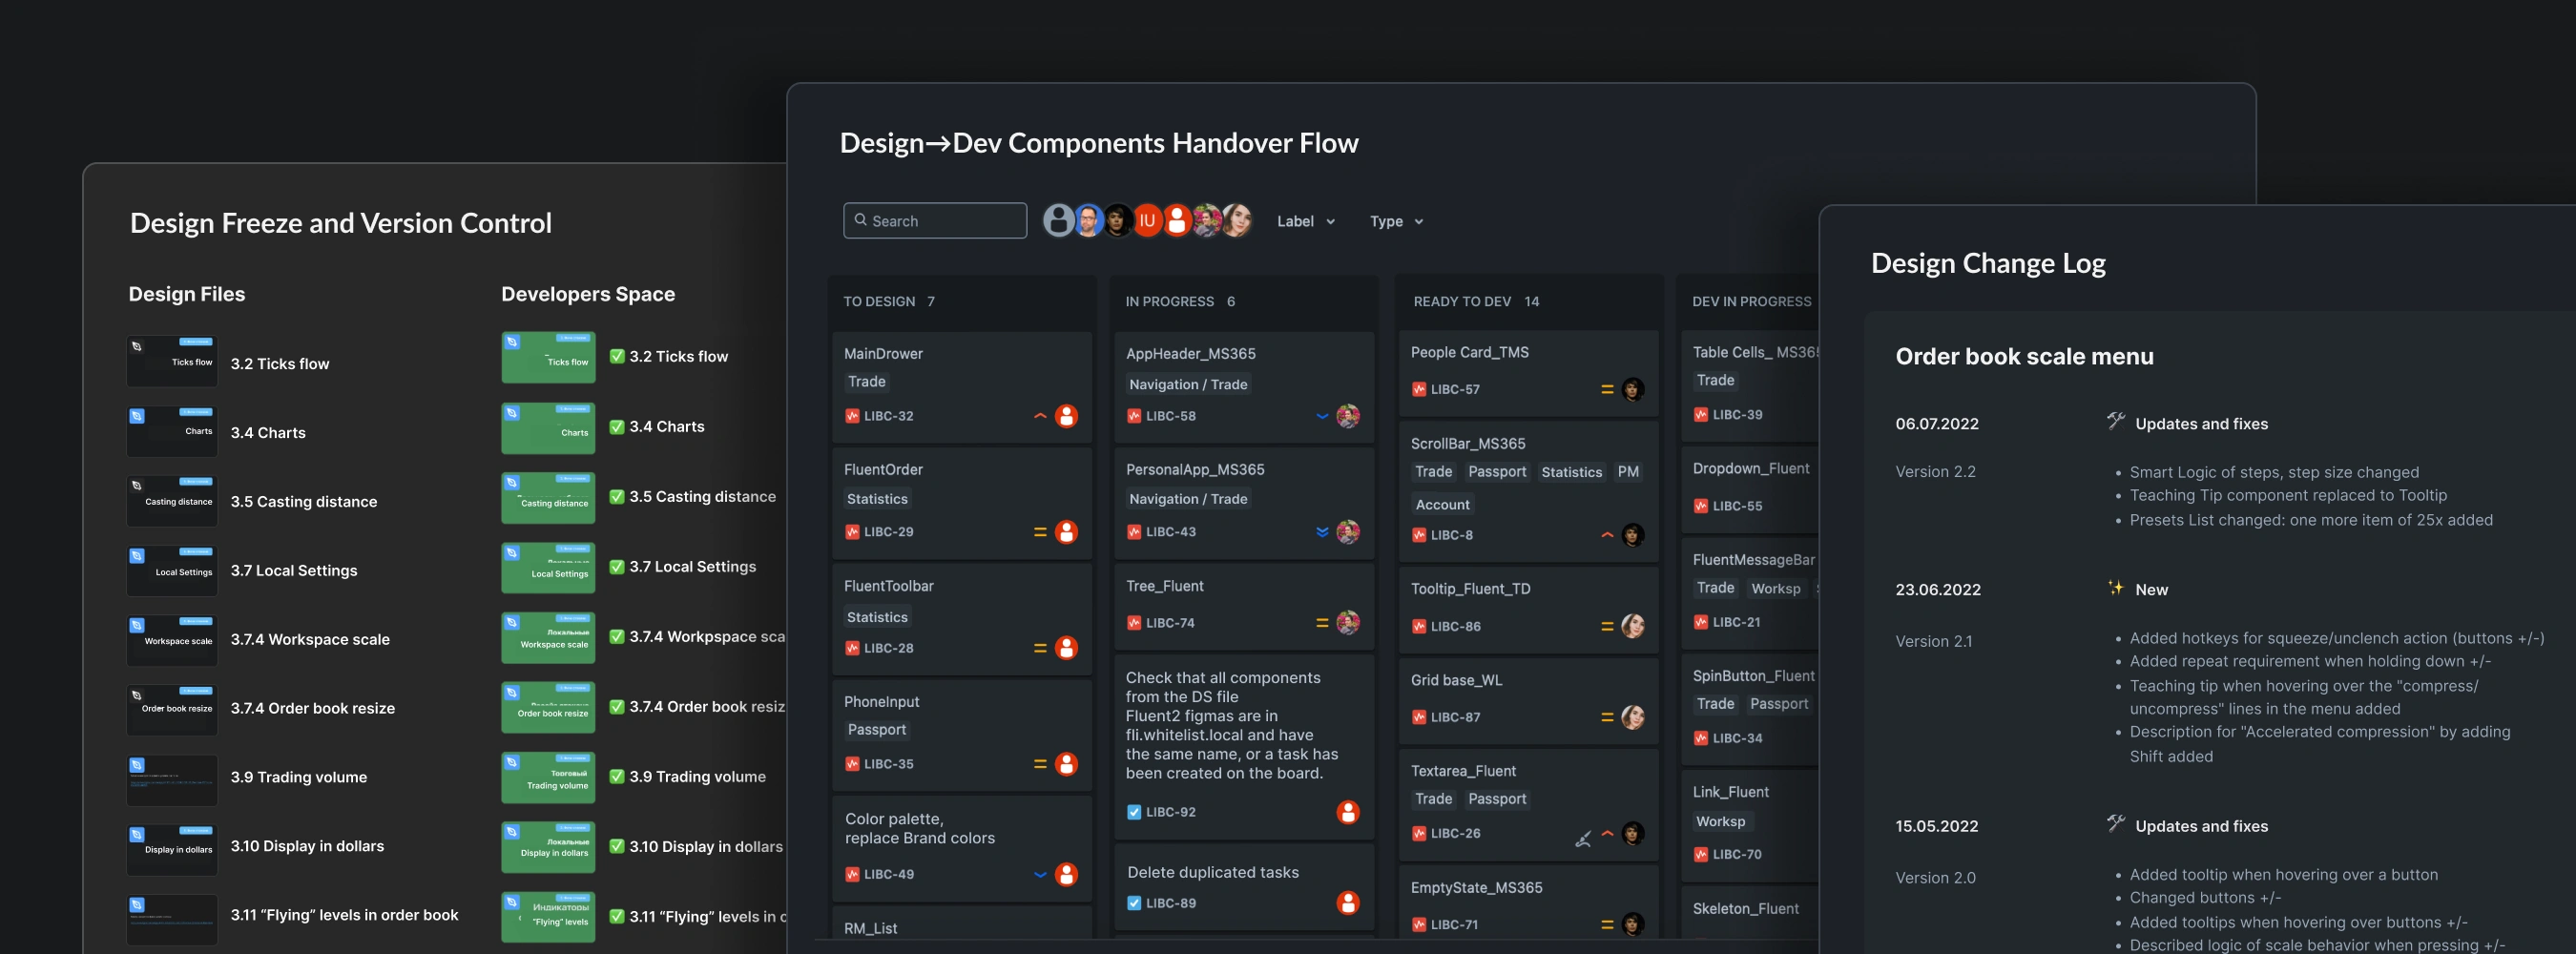This screenshot has height=954, width=2576.
Task: Toggle the green checkmark for 3.2 Ticks flow
Action: point(617,356)
